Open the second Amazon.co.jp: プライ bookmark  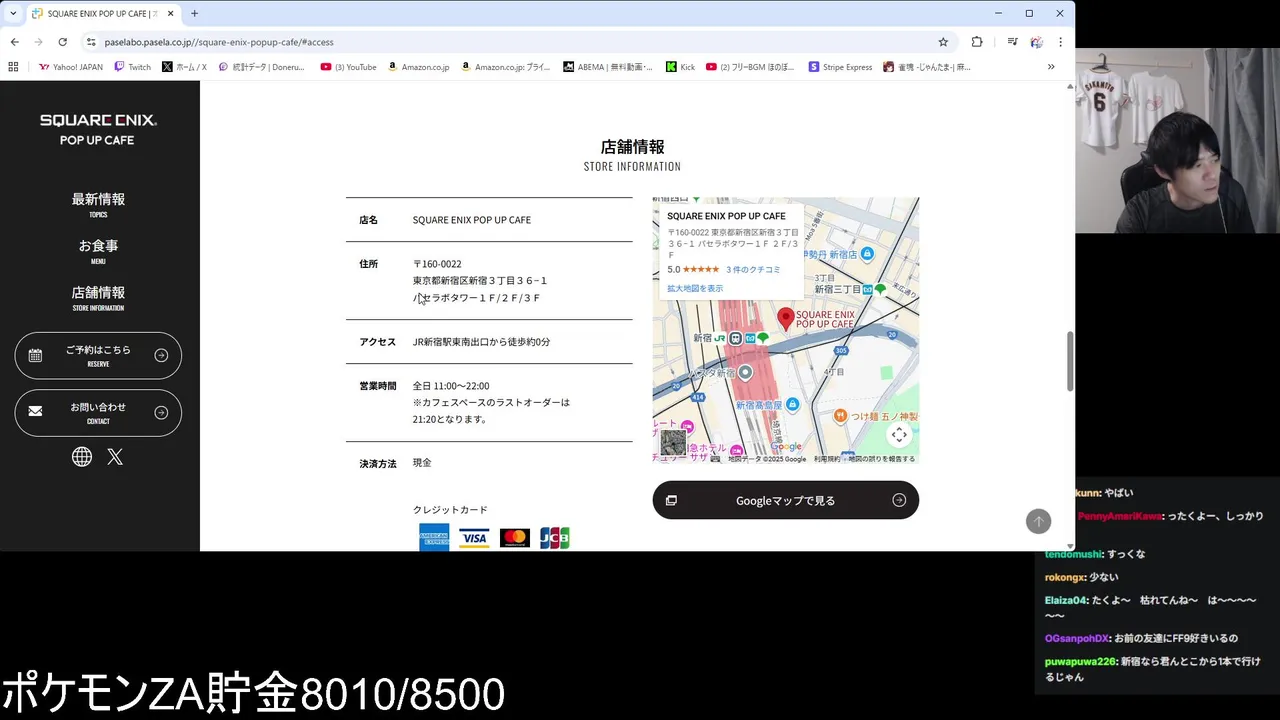[505, 67]
